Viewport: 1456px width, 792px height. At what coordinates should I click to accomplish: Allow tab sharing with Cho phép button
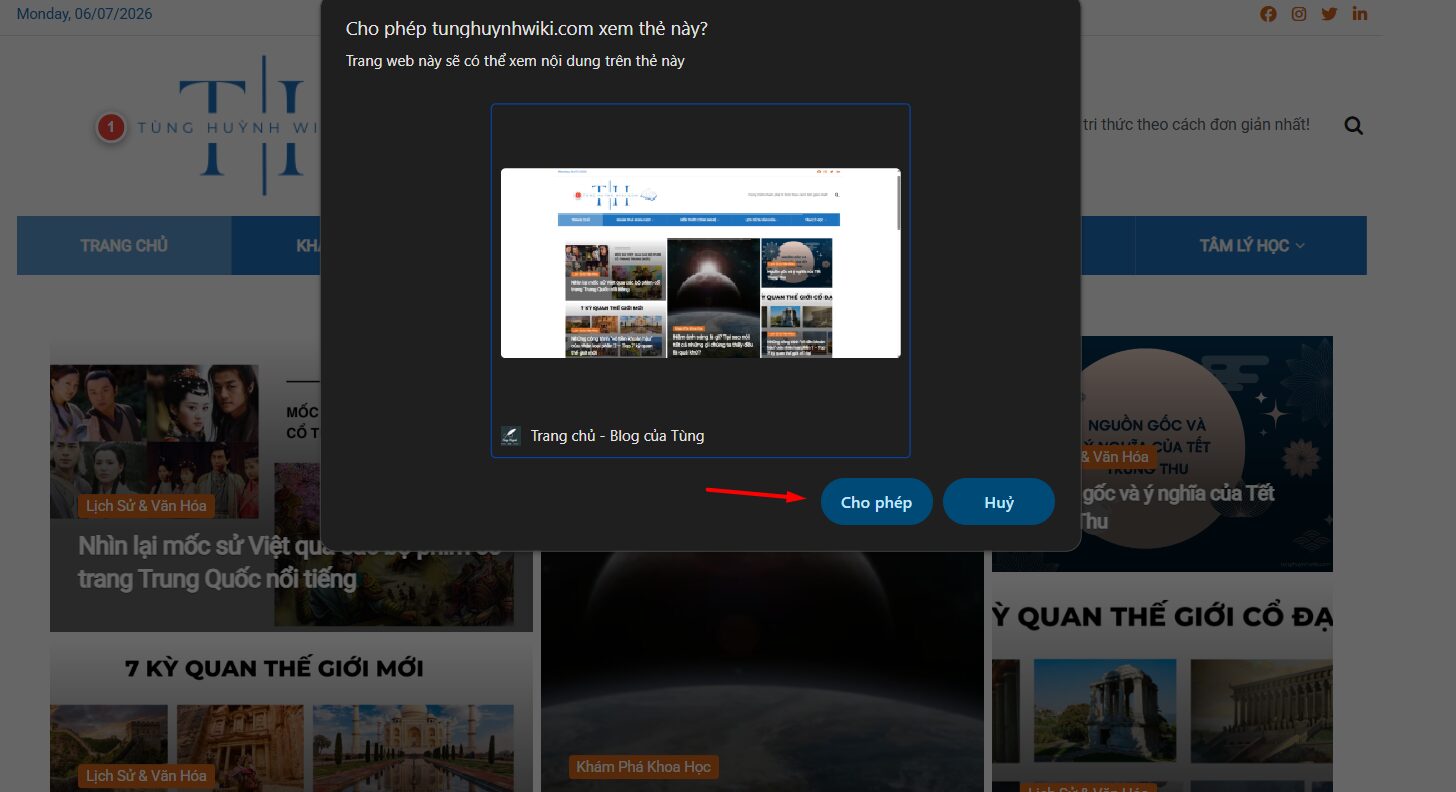[x=876, y=502]
